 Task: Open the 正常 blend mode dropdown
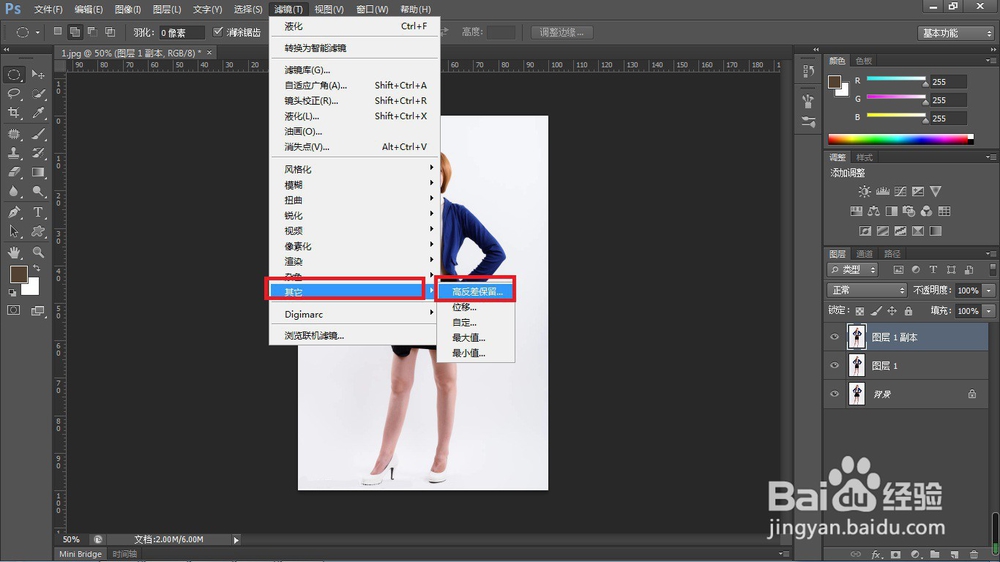pos(867,290)
